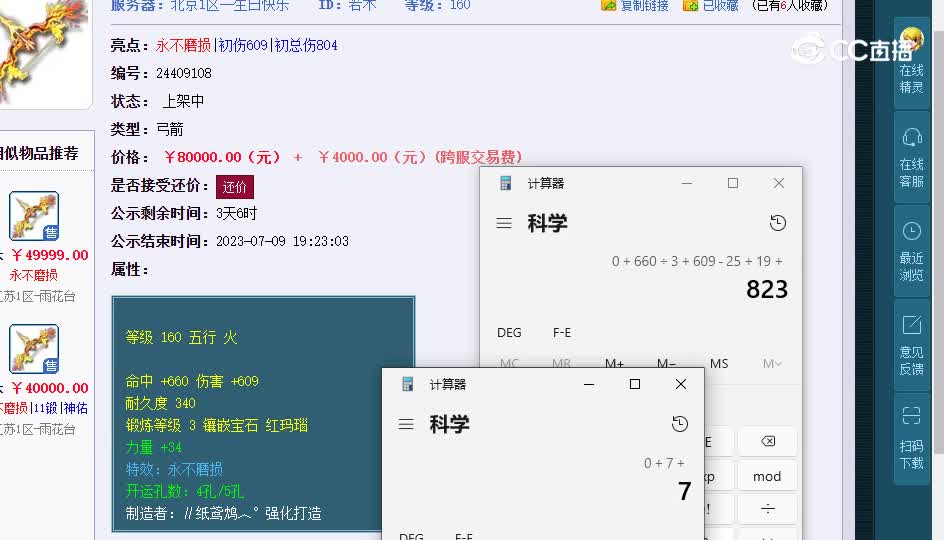
Task: Click the divide key on back calculator
Action: click(x=768, y=509)
